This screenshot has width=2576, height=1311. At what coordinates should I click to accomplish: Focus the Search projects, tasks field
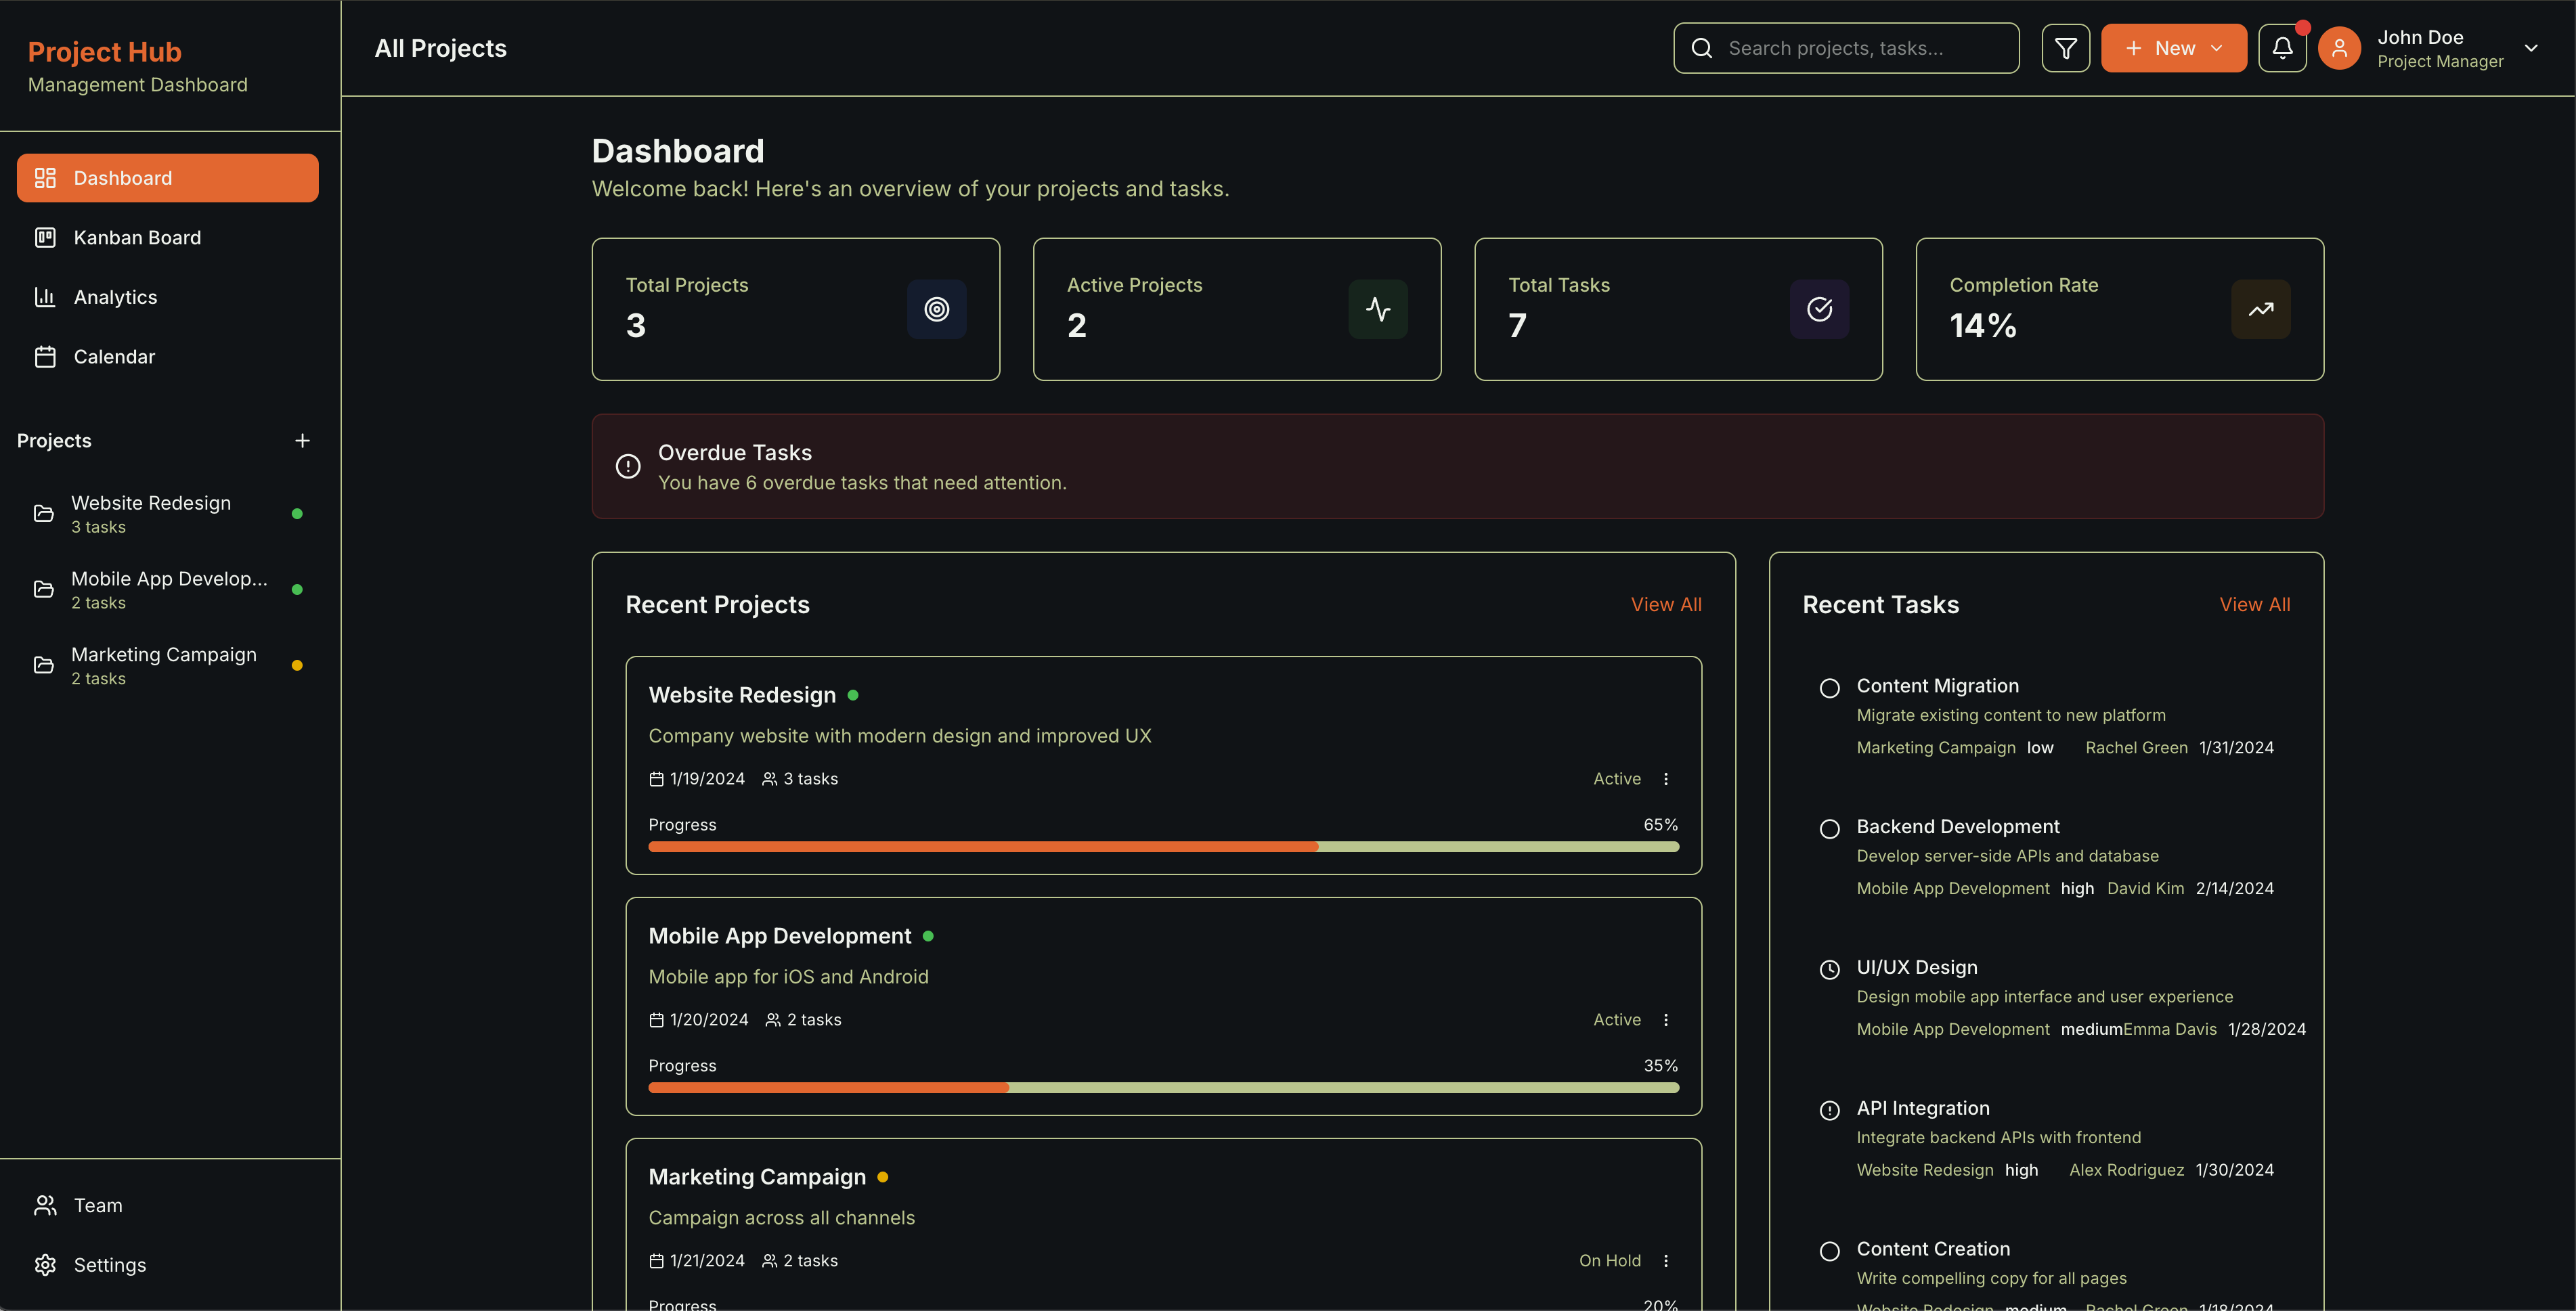[x=1846, y=48]
